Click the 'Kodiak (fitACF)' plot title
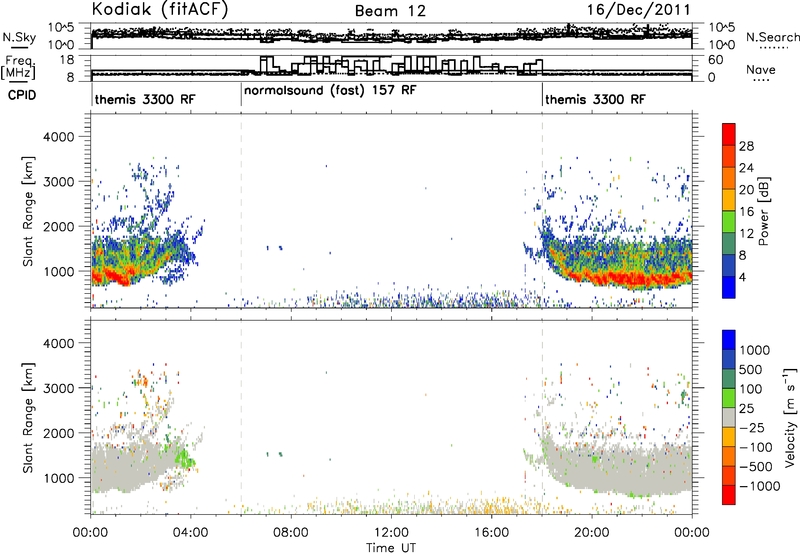 160,10
